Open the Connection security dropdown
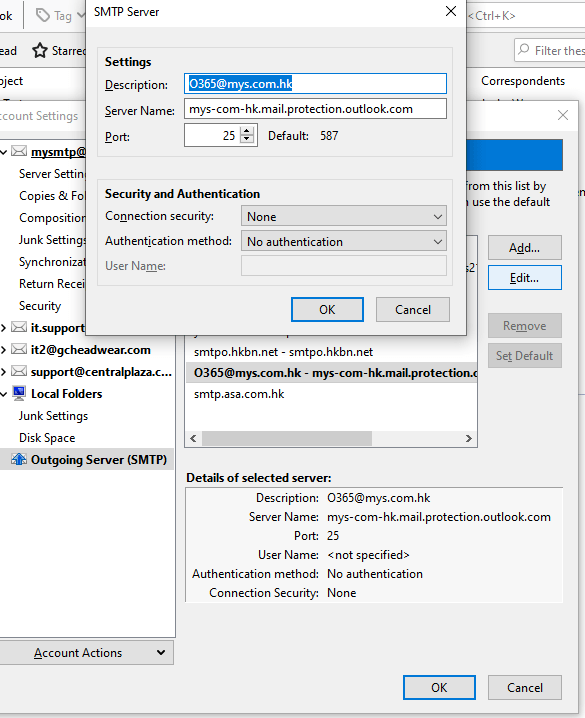This screenshot has width=585, height=718. 344,216
